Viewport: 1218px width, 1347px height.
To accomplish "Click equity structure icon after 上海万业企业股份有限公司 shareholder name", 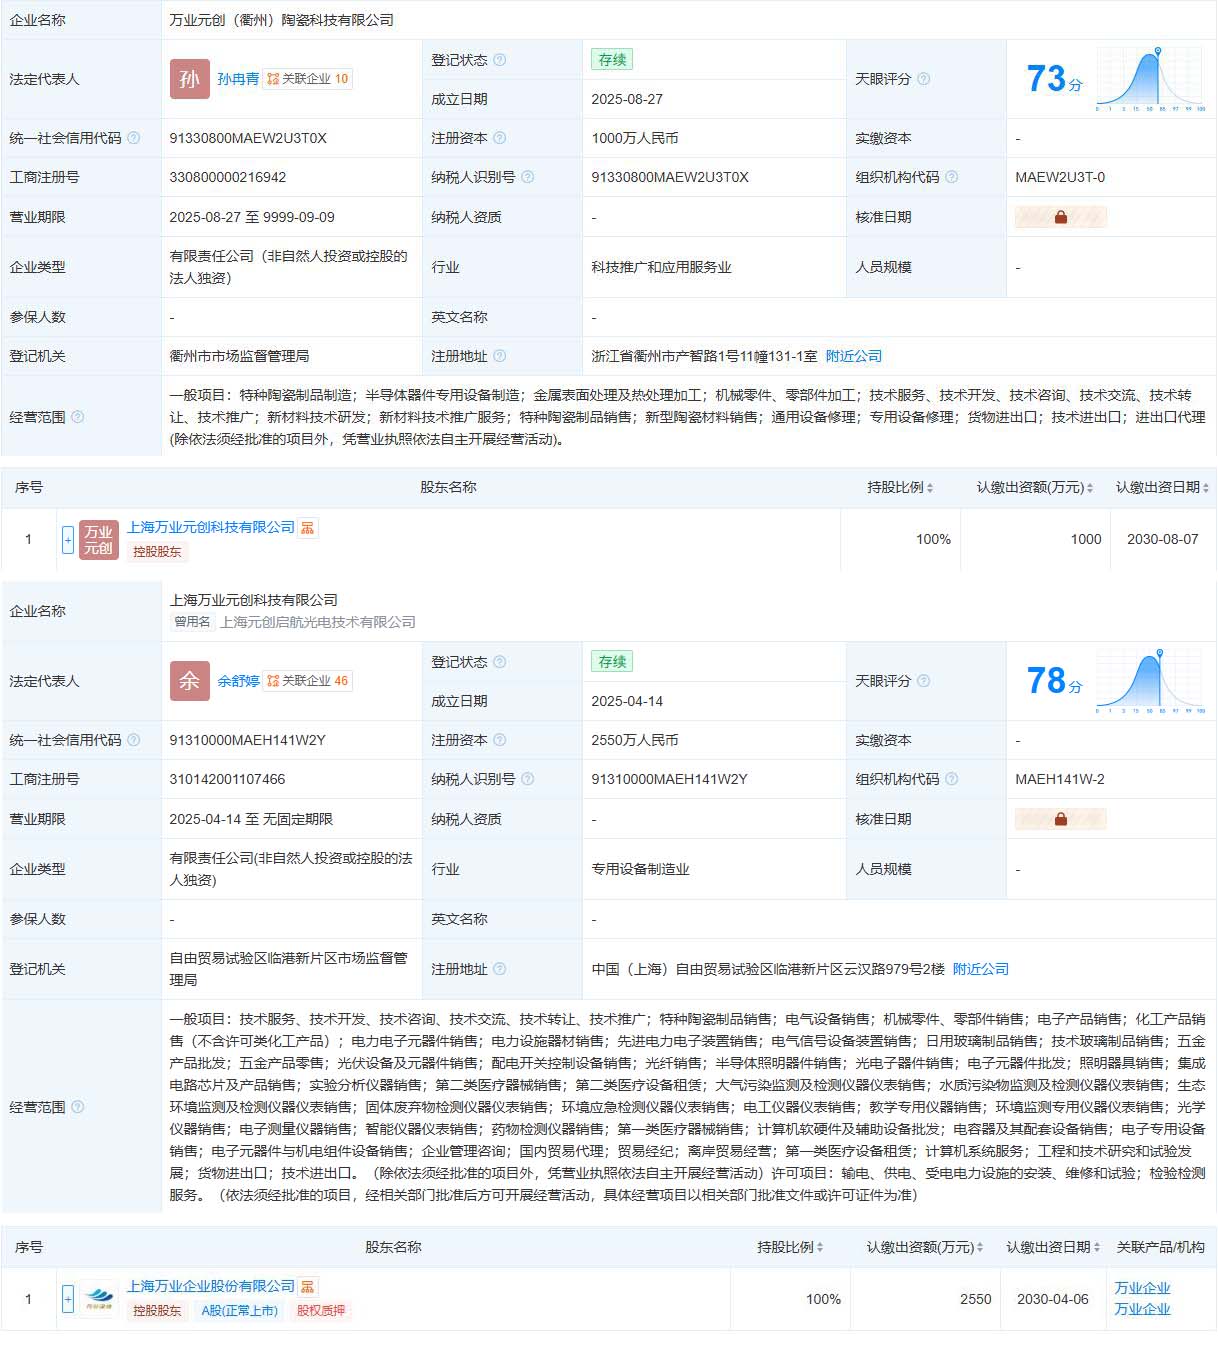I will (x=308, y=1287).
